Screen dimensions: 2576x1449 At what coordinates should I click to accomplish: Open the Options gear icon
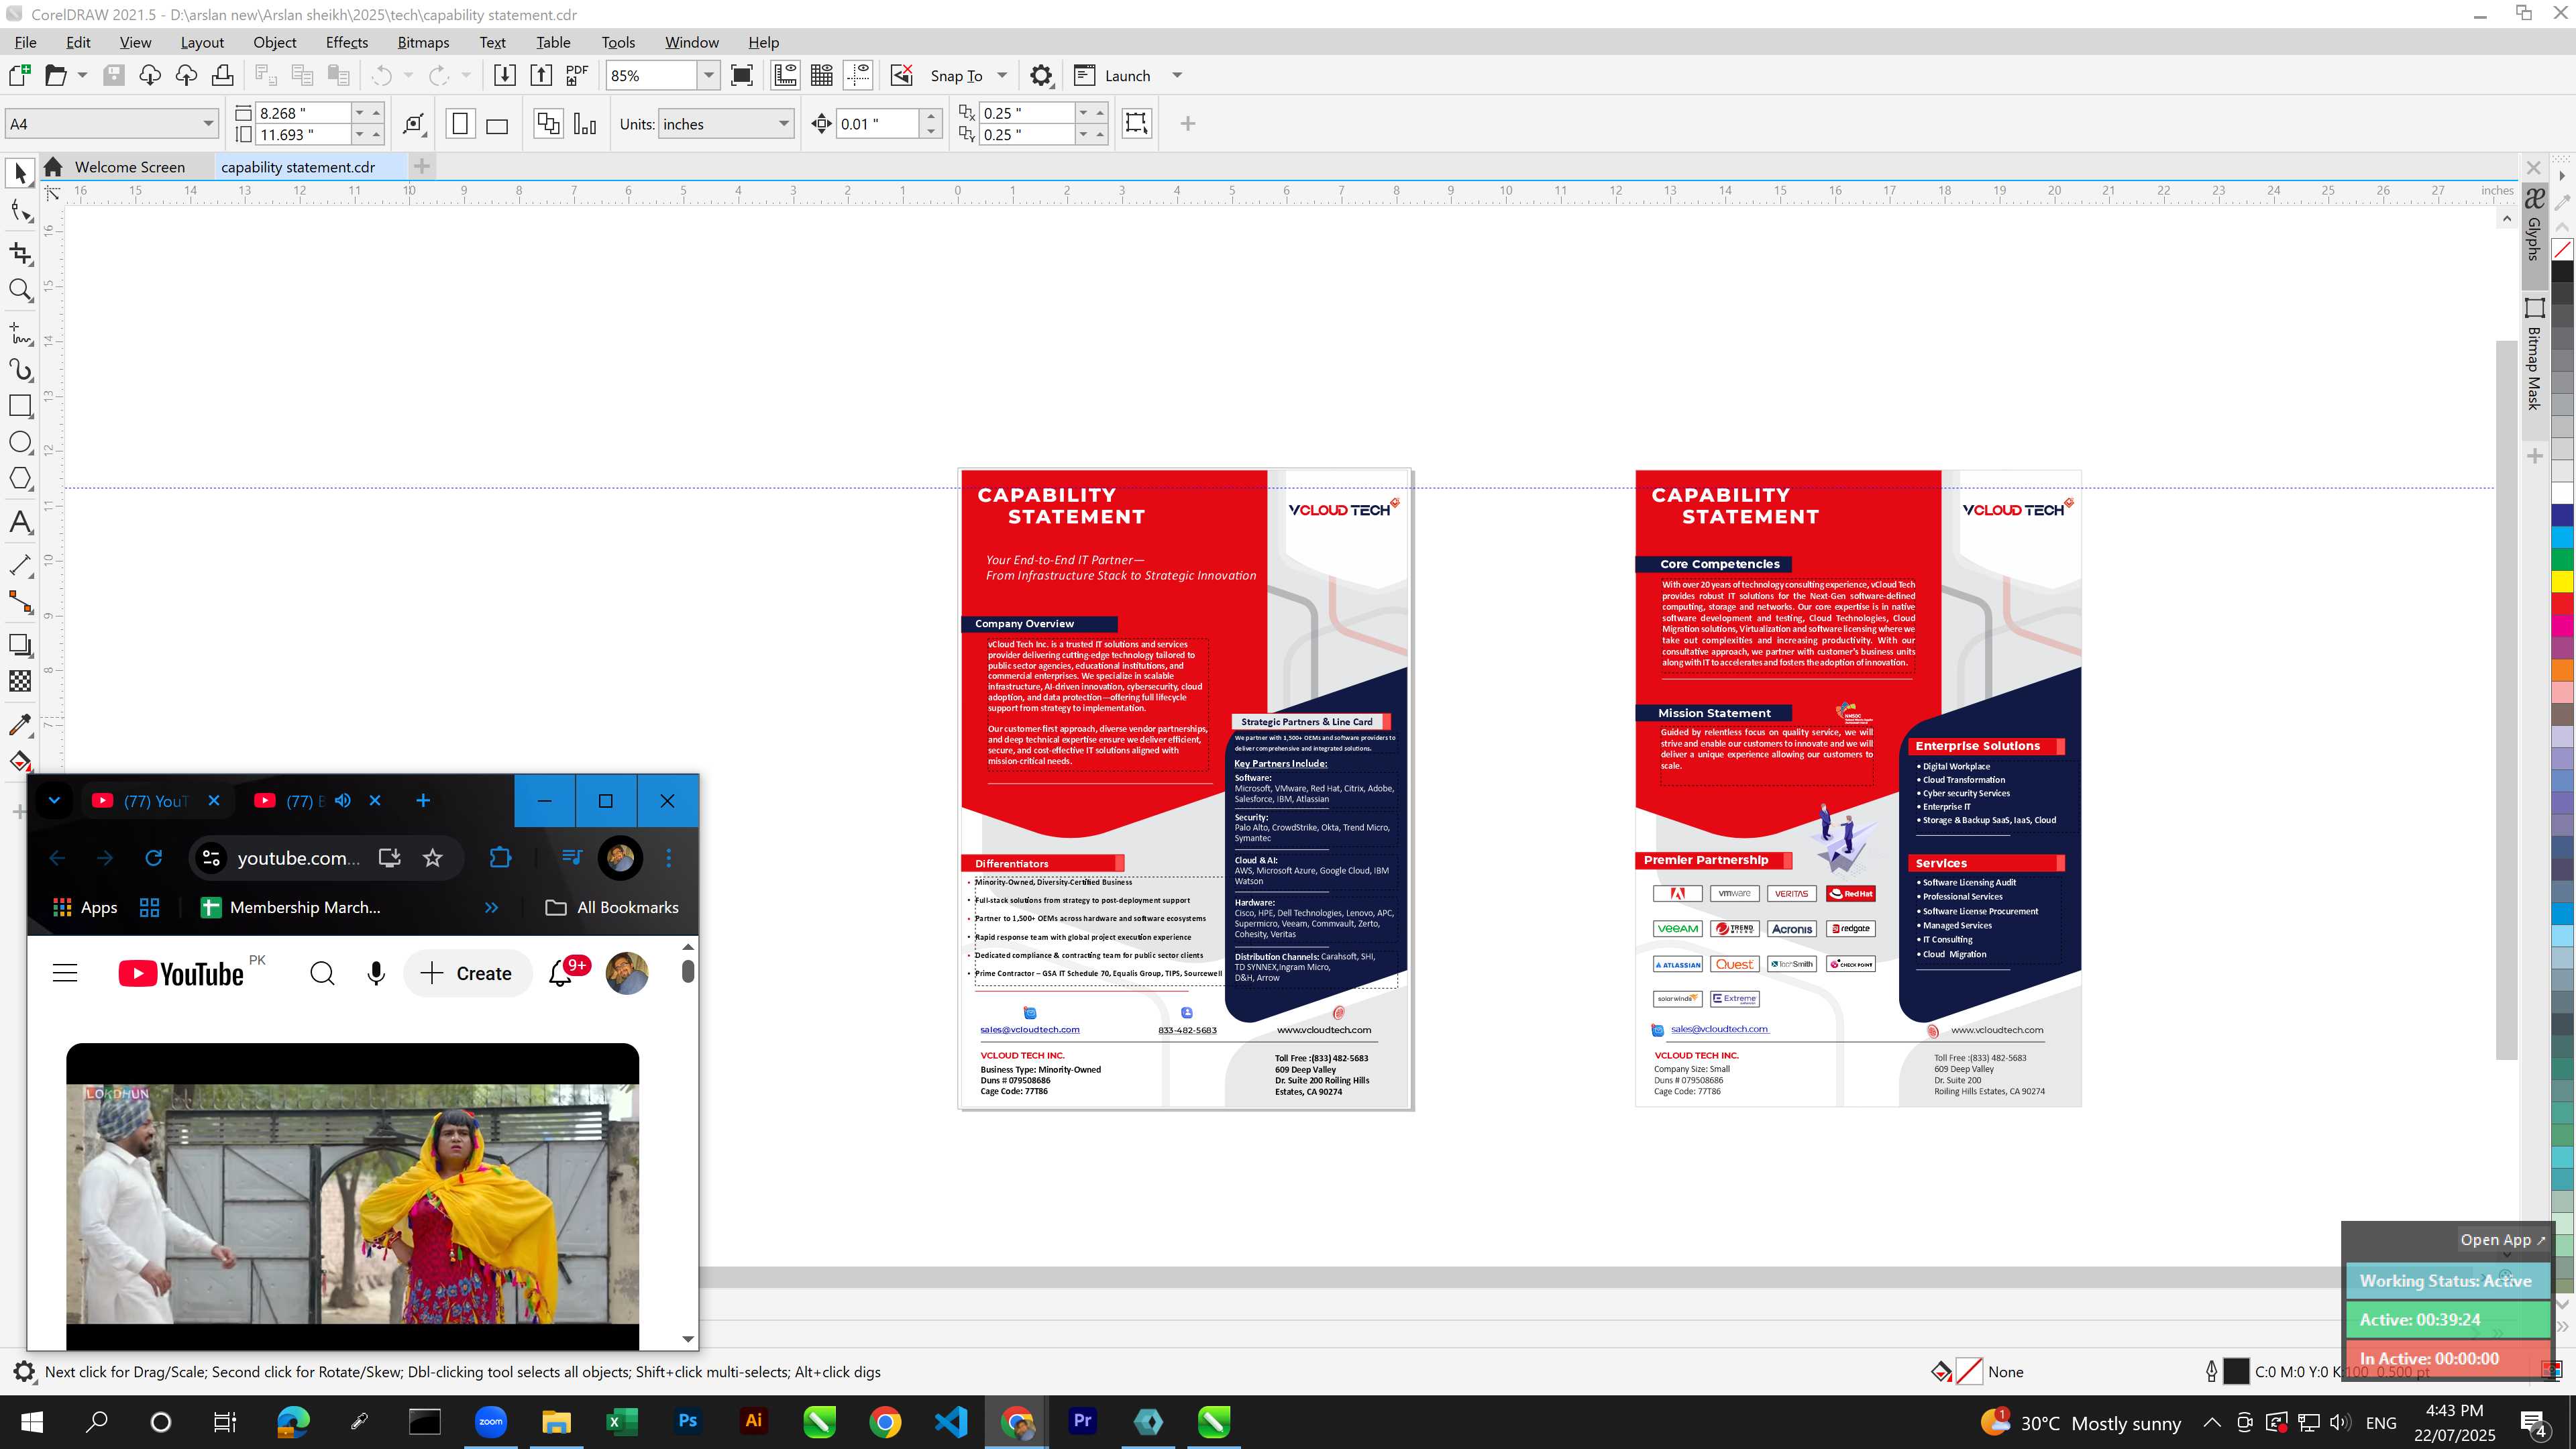click(1041, 75)
